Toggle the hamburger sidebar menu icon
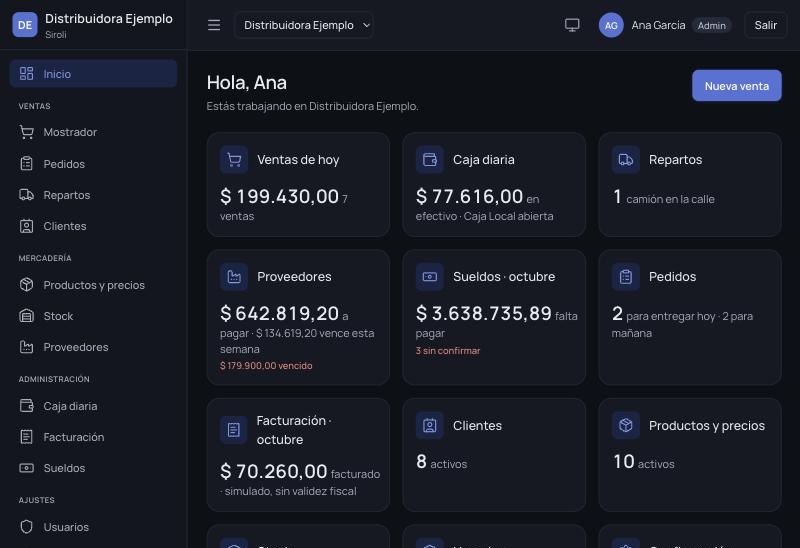This screenshot has height=548, width=800. (214, 25)
